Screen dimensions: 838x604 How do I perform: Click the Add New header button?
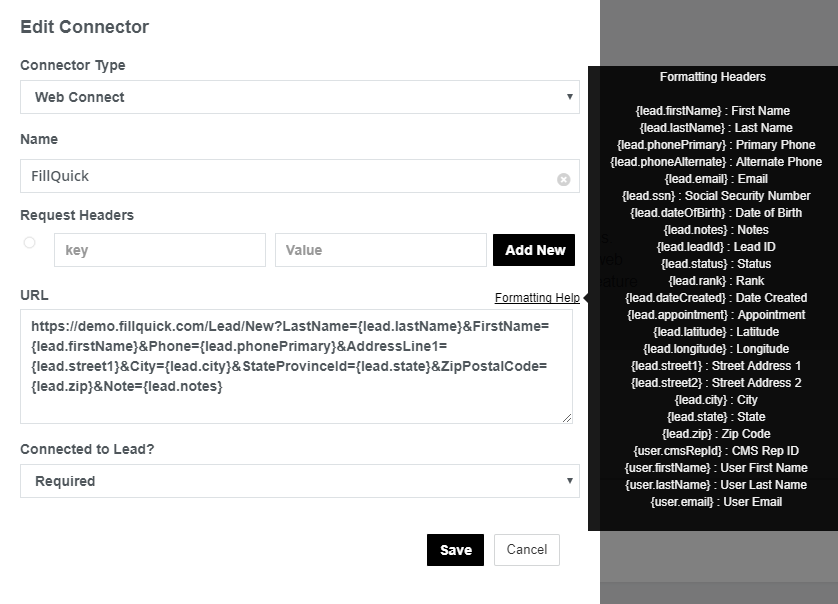point(535,250)
